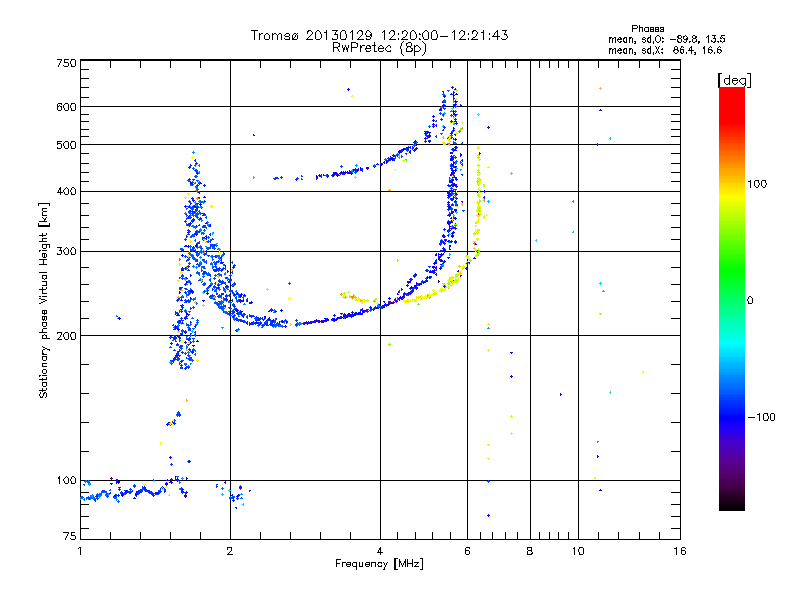Click the '[deg]' colorbar unit label

tap(734, 80)
